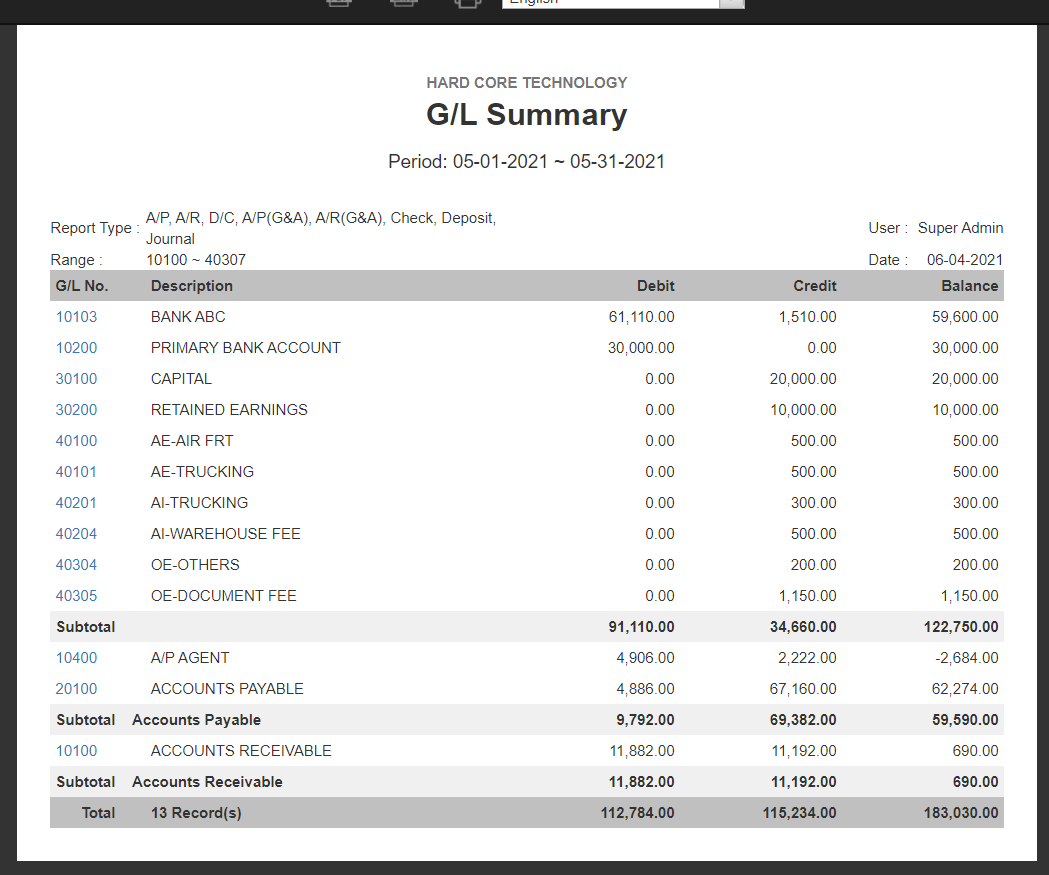The image size is (1049, 875).
Task: Click the User value Super Admin
Action: (960, 228)
